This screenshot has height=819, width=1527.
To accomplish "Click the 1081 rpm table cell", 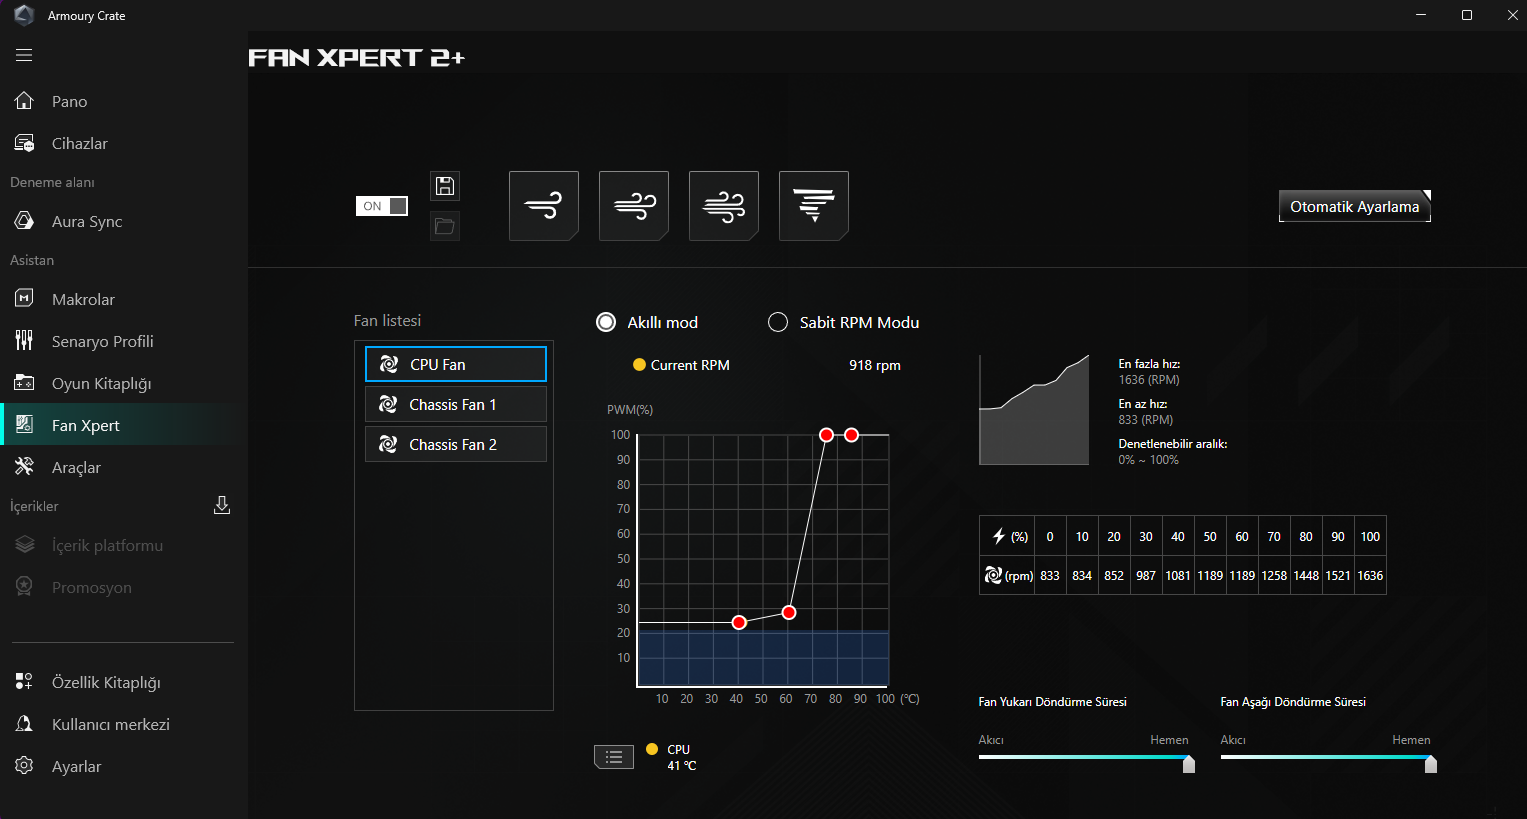I will pyautogui.click(x=1178, y=575).
